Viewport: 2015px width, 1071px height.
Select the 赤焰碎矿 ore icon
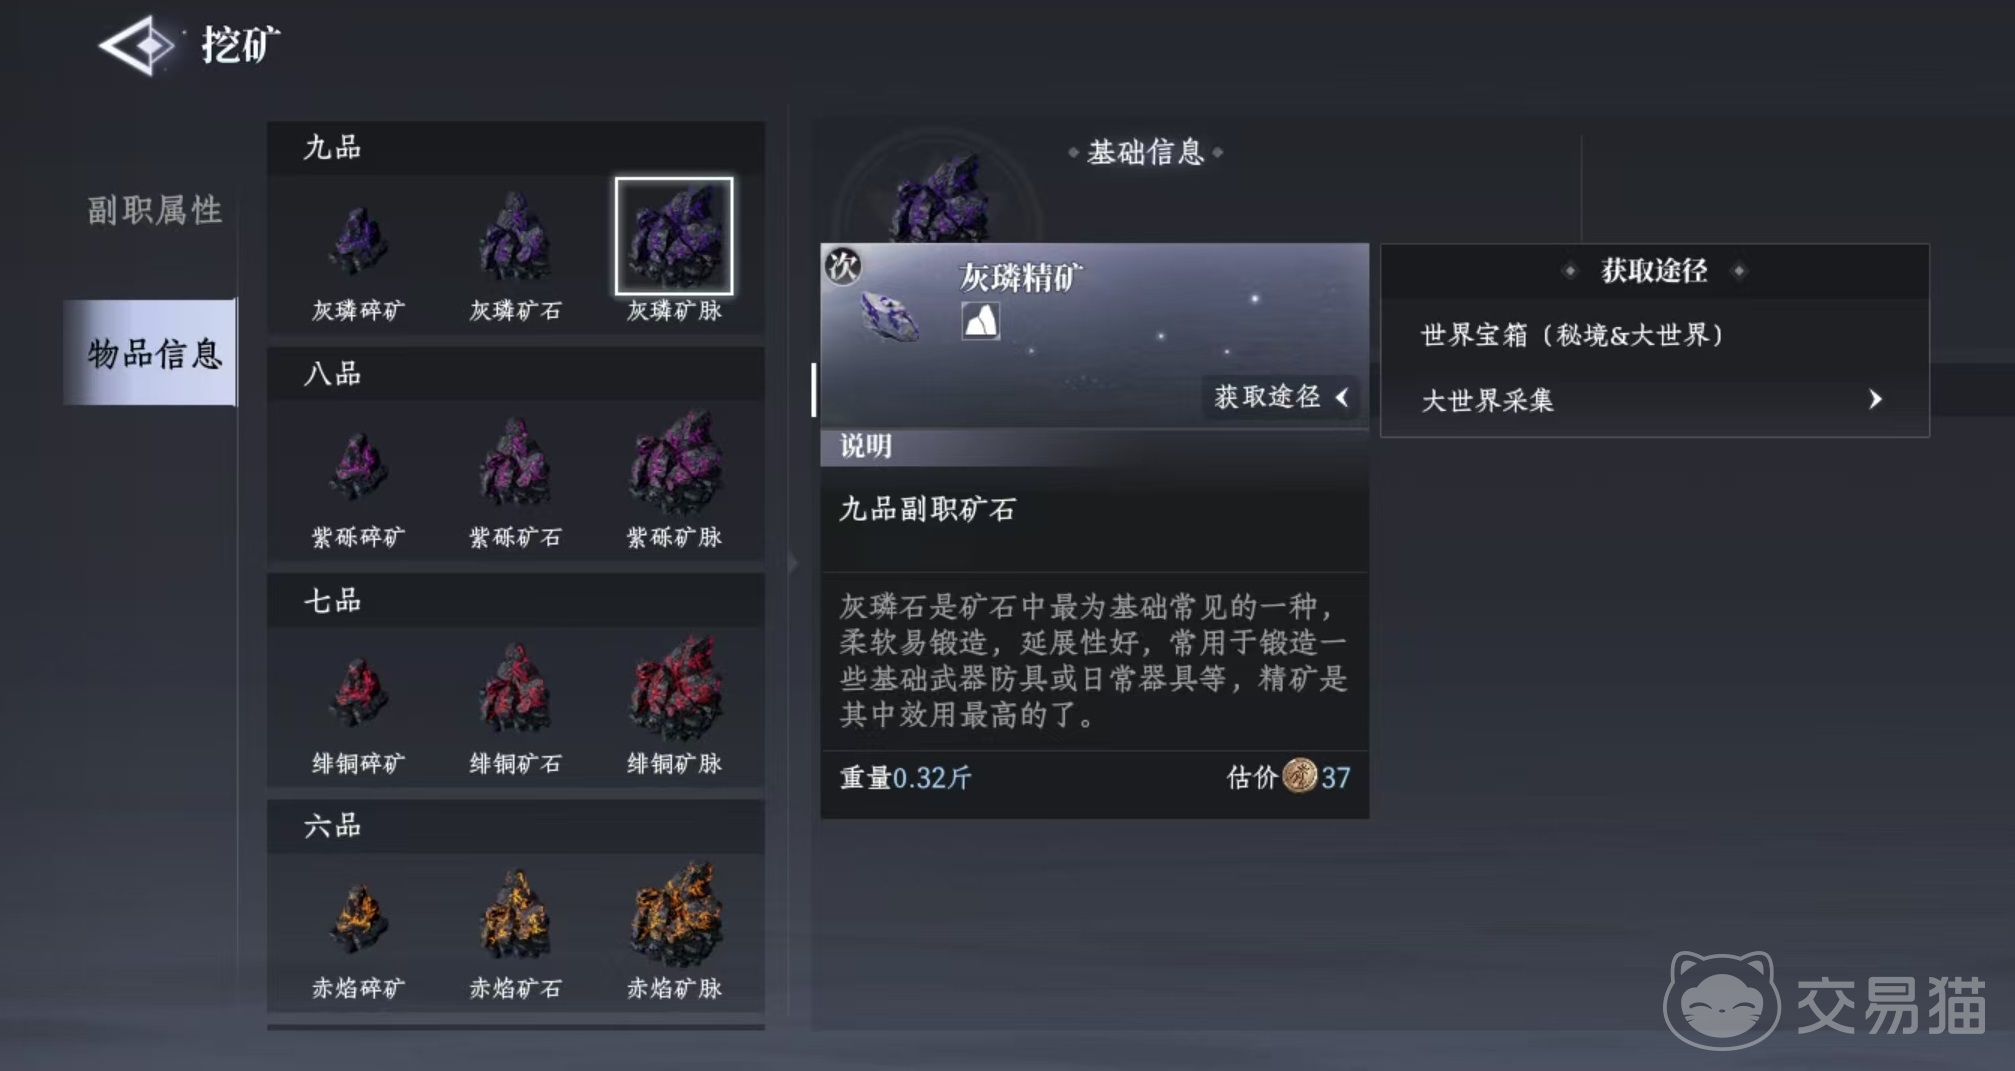tap(358, 918)
